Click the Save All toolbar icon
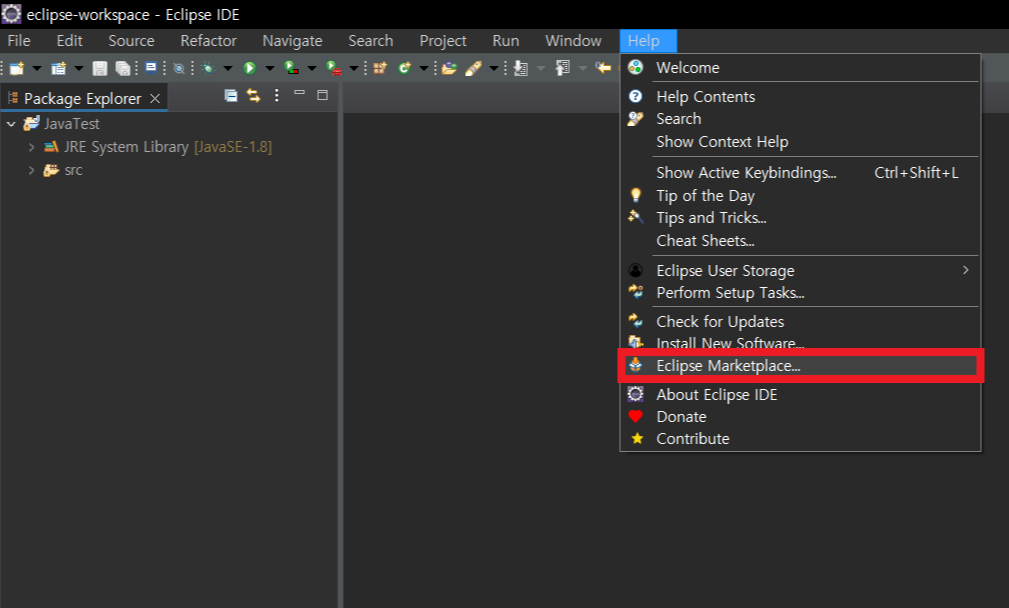The image size is (1009, 608). coord(122,68)
